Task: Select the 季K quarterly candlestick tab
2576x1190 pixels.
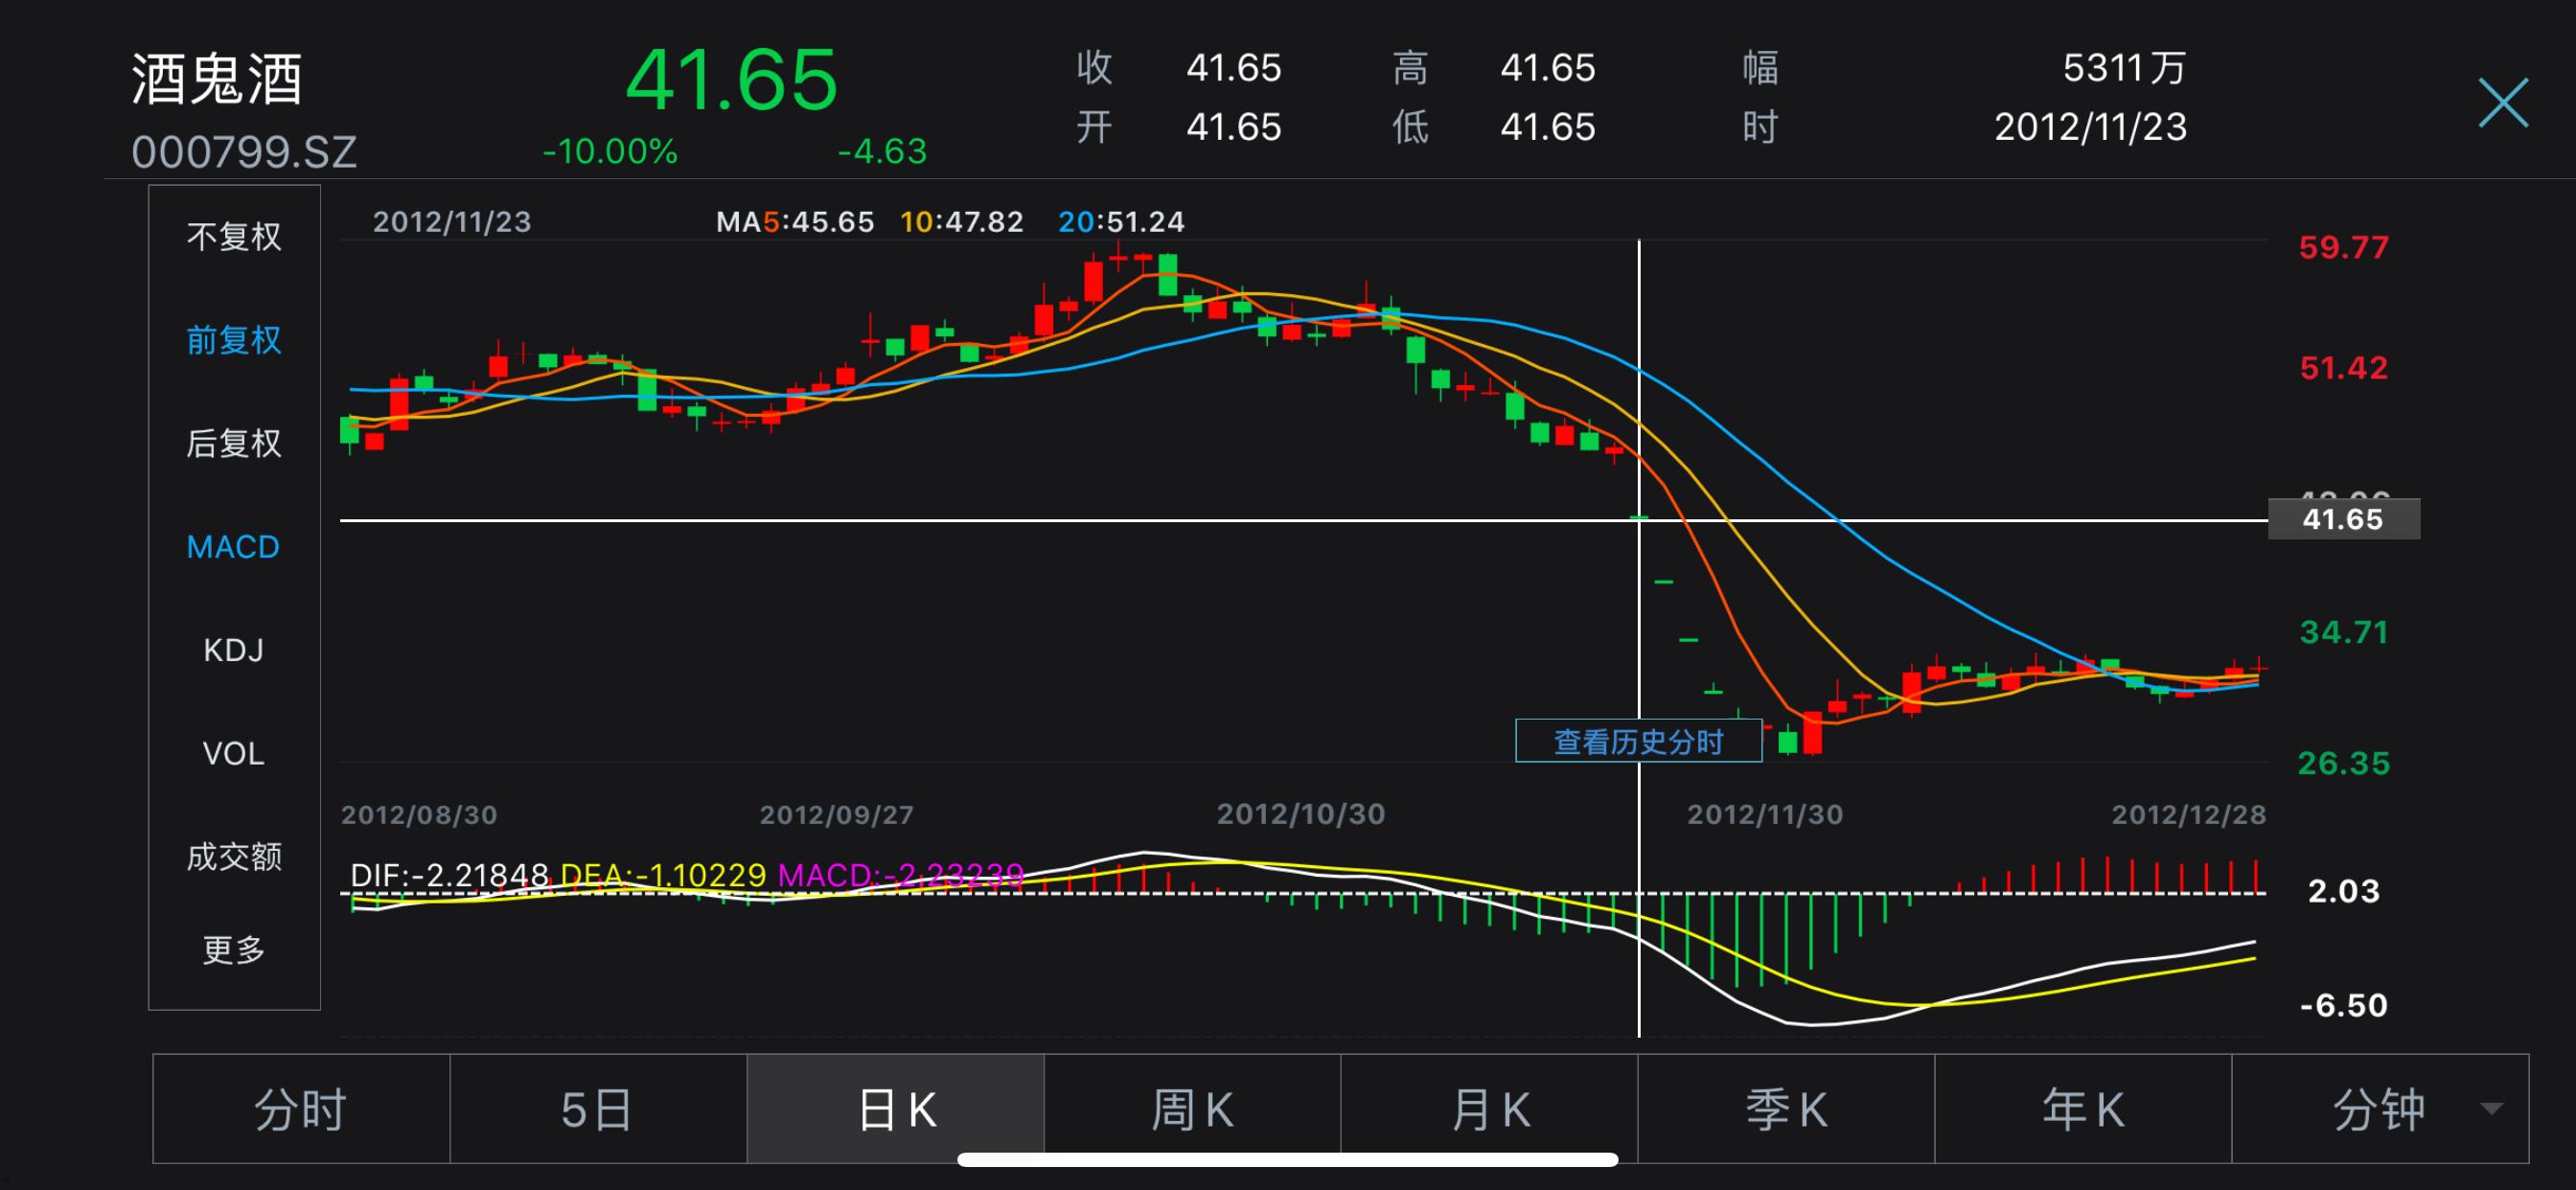Action: pyautogui.click(x=1786, y=1109)
